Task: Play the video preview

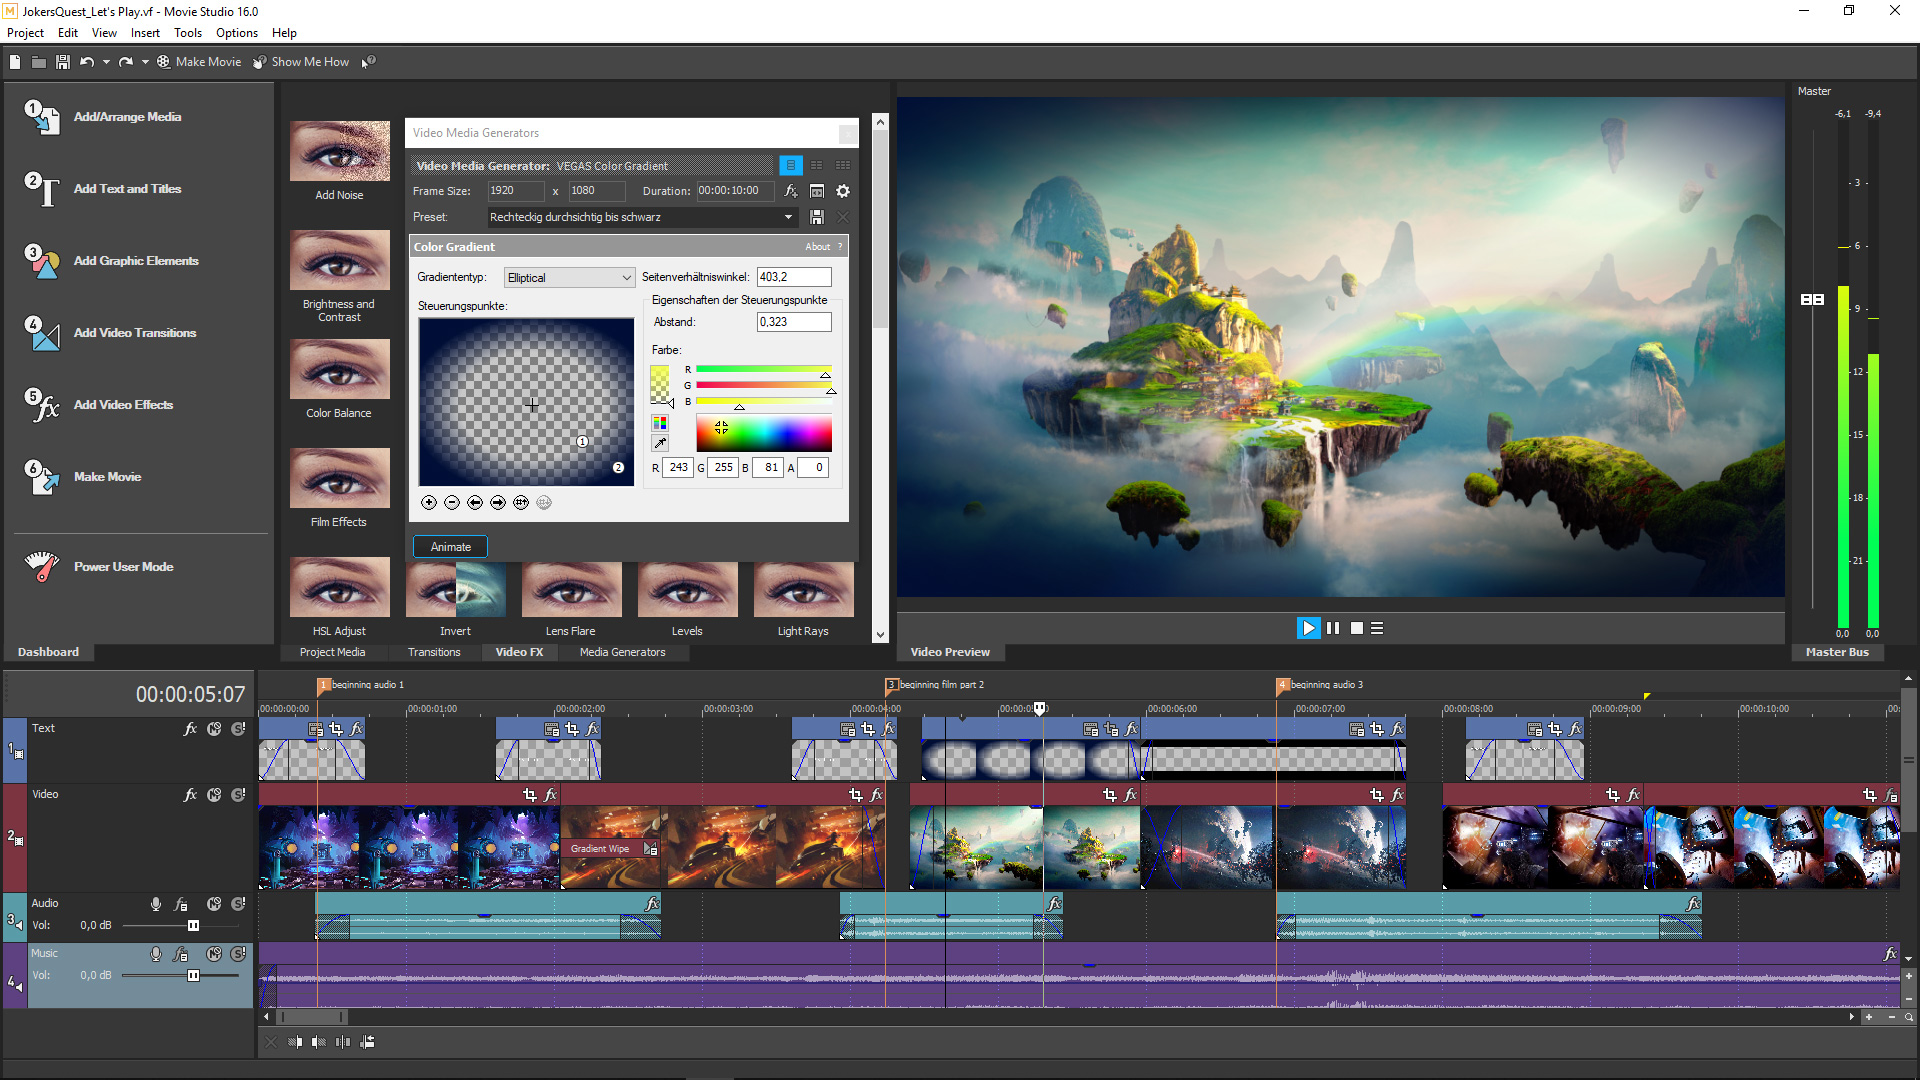Action: tap(1309, 628)
